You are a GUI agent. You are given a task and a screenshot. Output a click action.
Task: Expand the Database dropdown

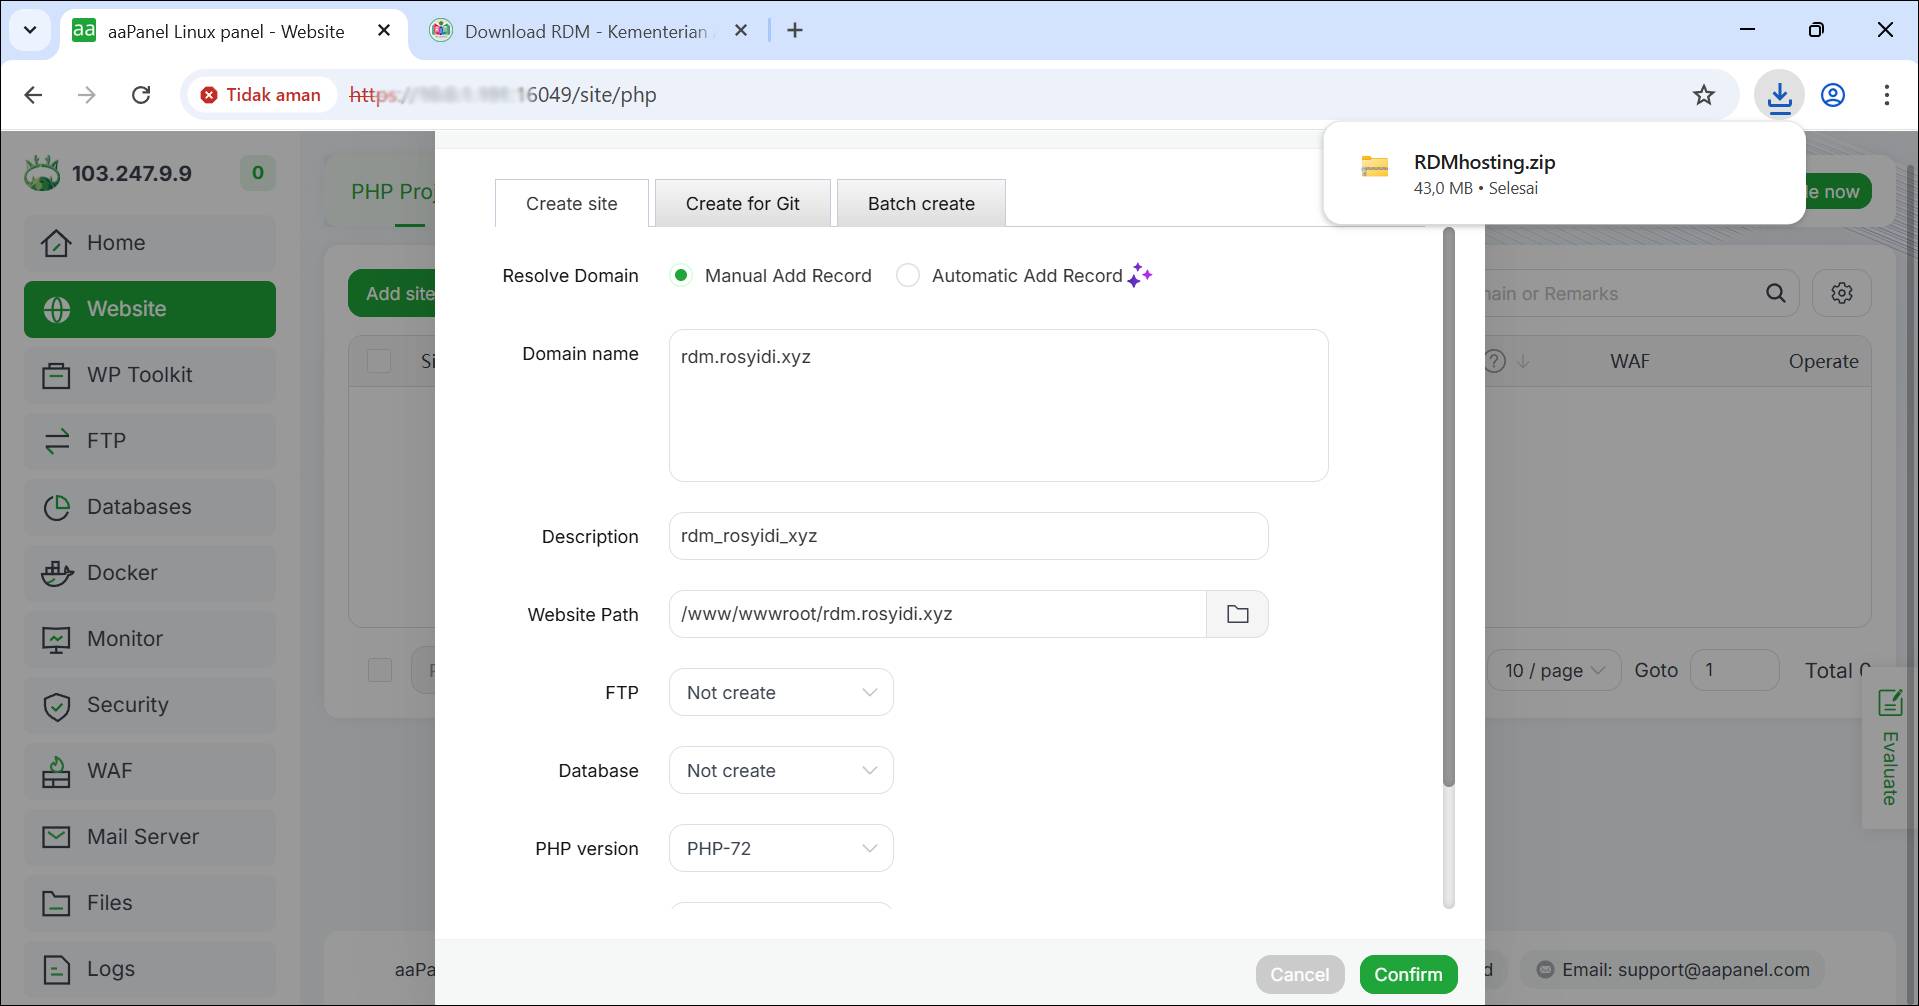pos(780,771)
